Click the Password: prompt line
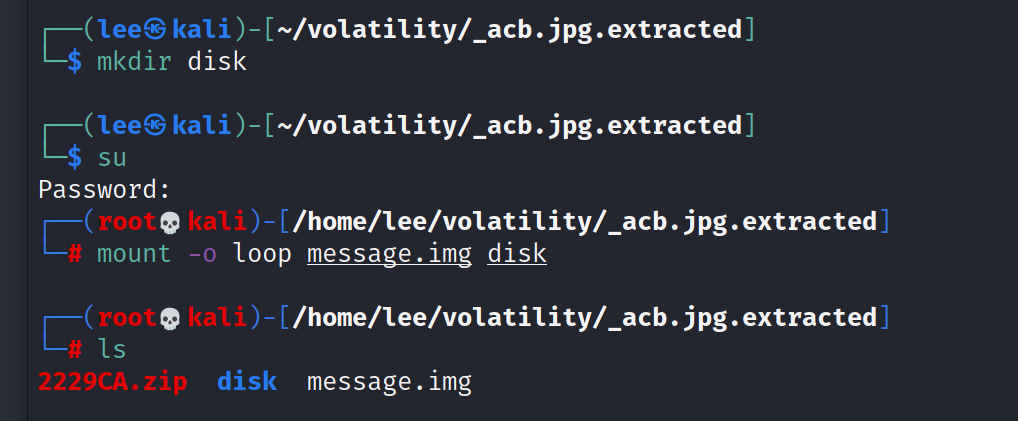1018x421 pixels. (105, 190)
